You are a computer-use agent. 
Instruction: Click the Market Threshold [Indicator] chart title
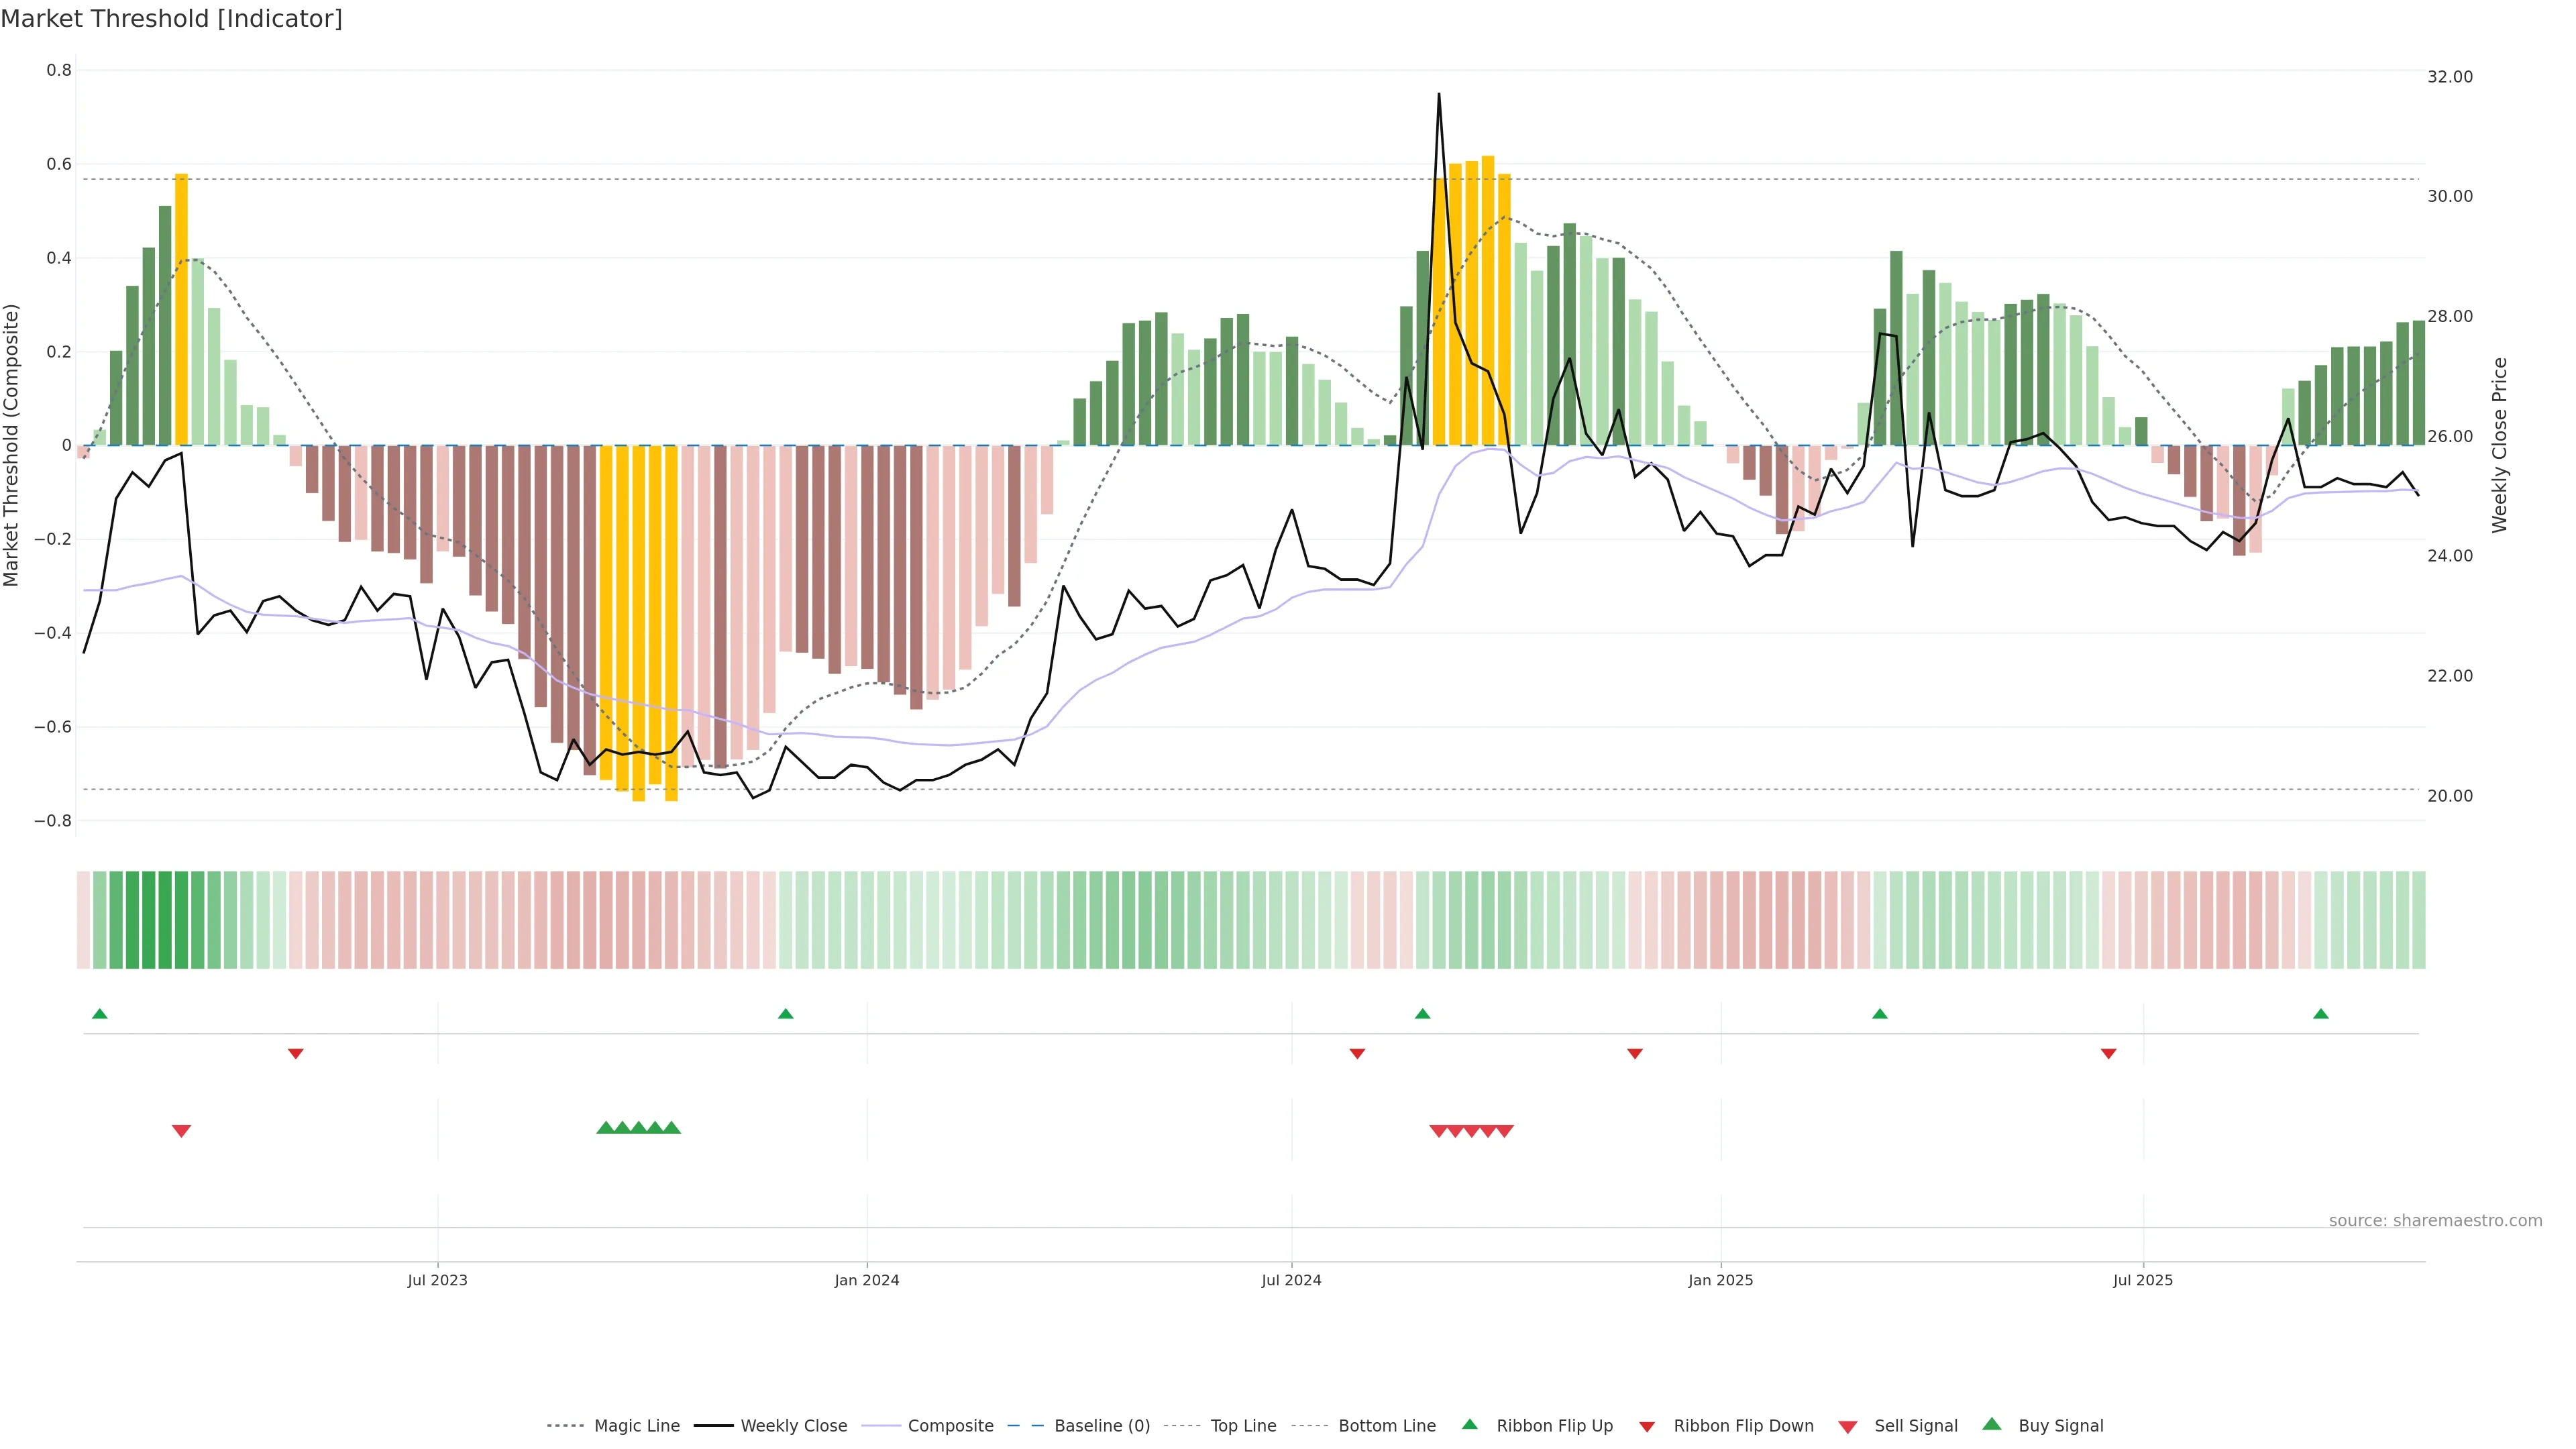pyautogui.click(x=171, y=19)
